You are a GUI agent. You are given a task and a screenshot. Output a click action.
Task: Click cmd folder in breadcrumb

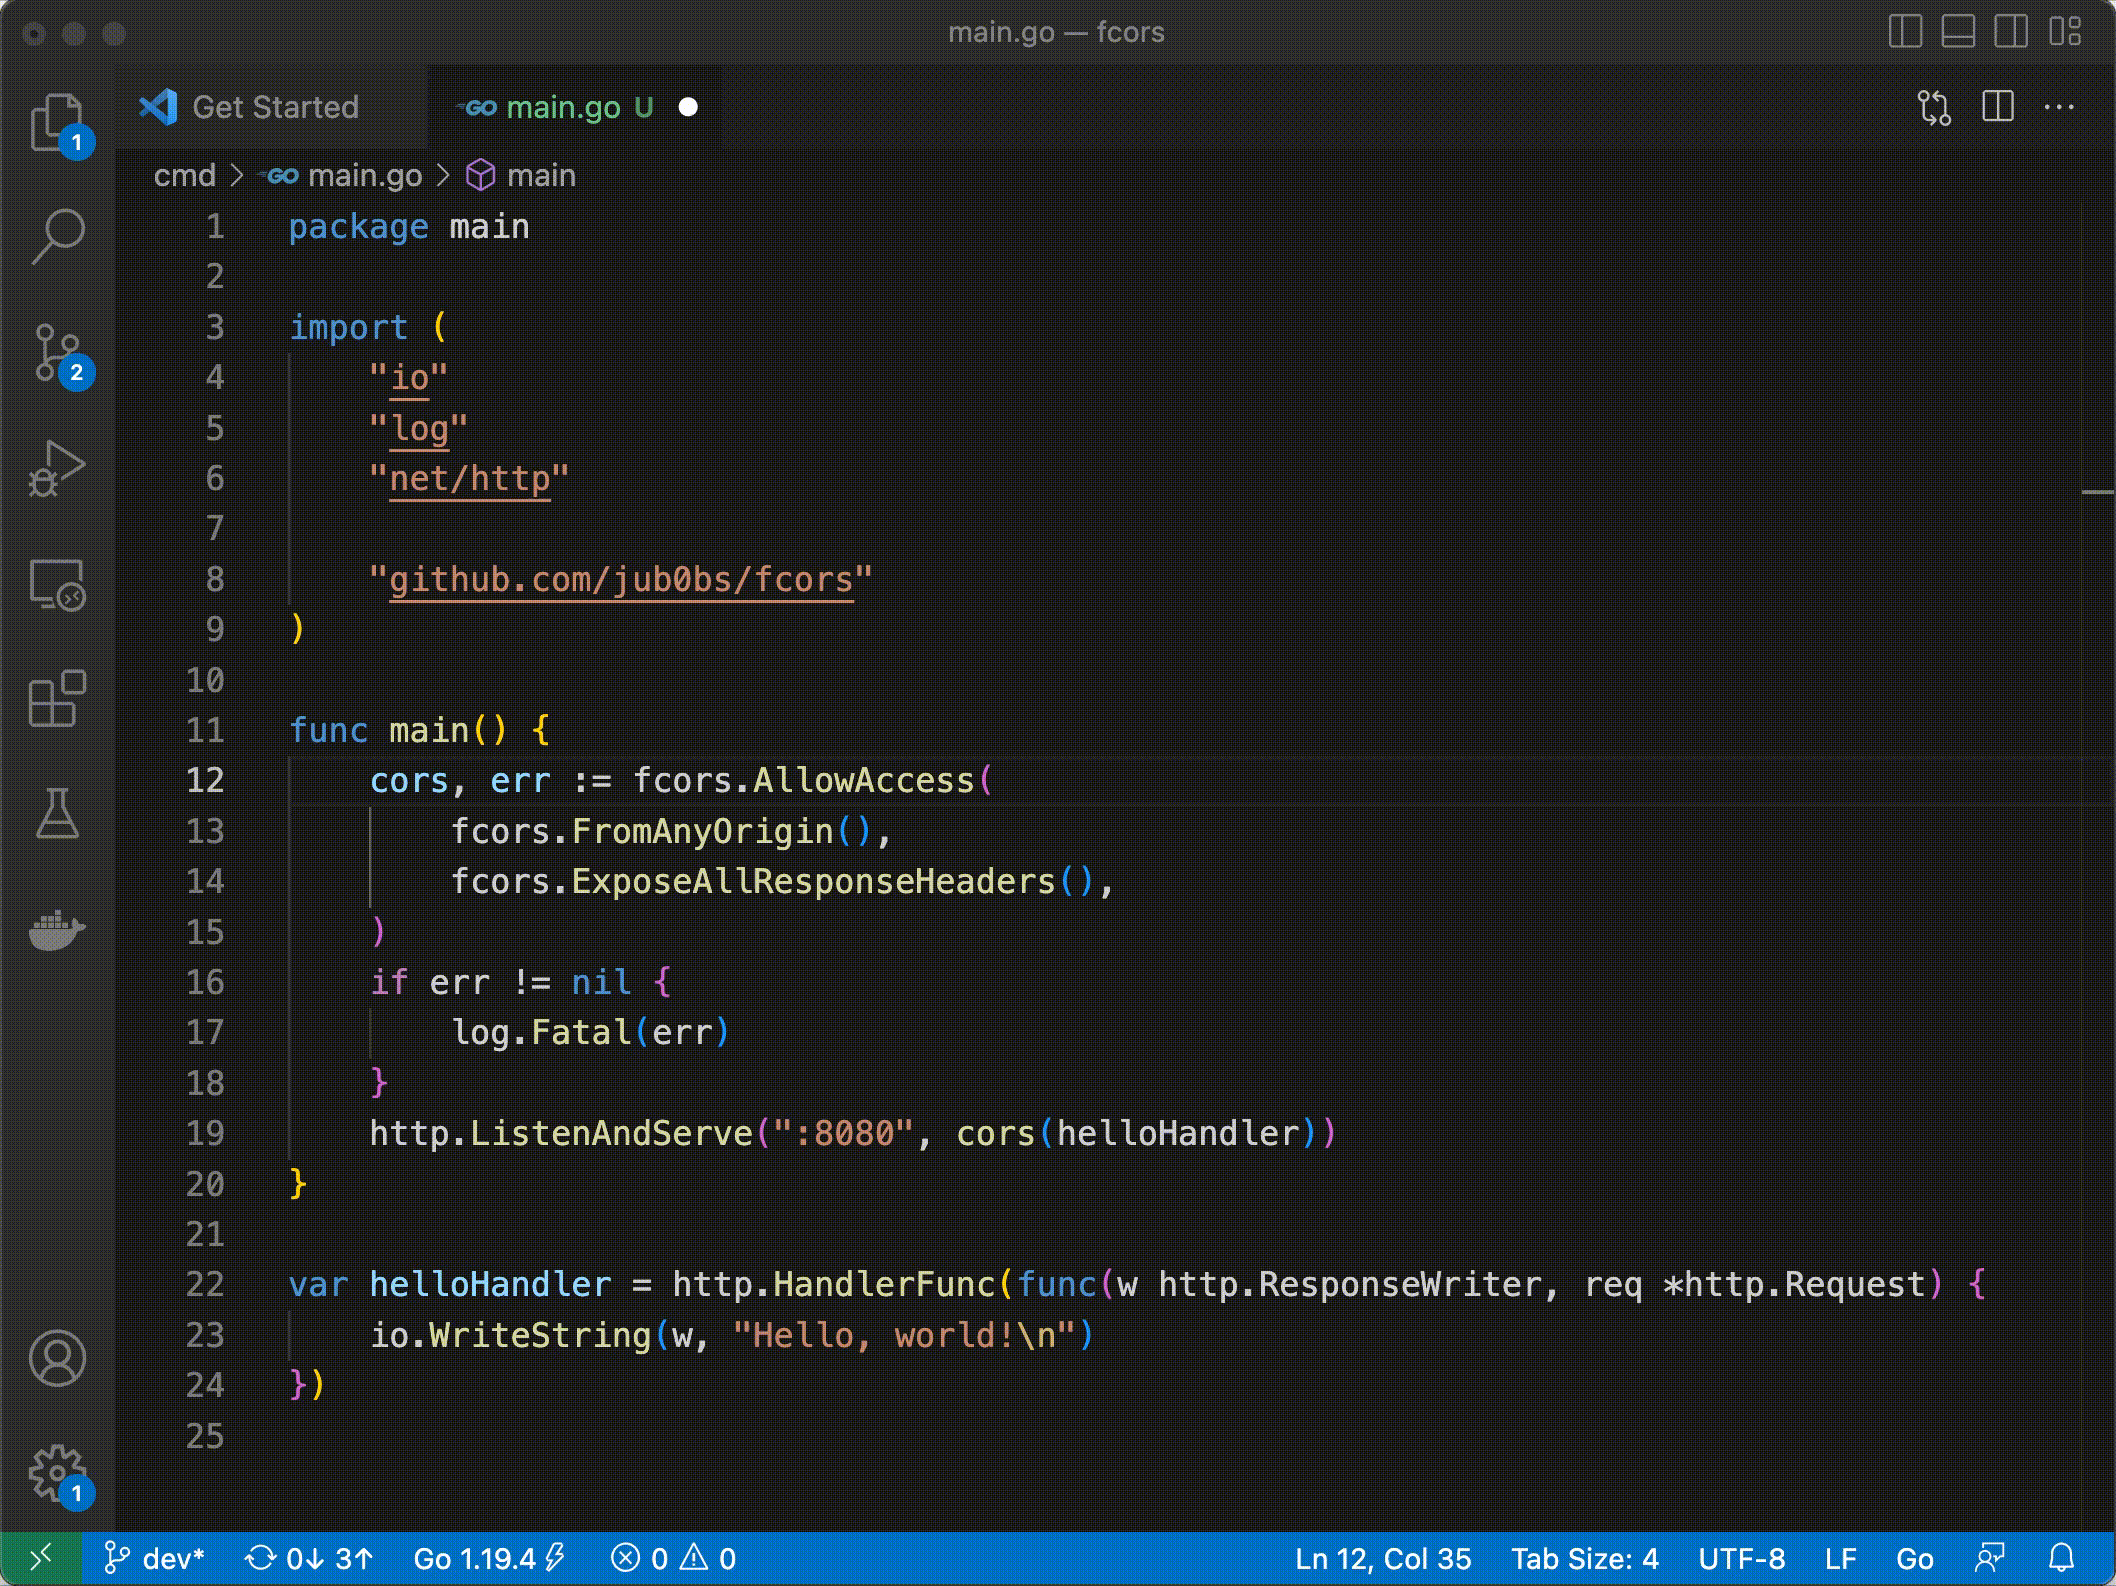185,176
